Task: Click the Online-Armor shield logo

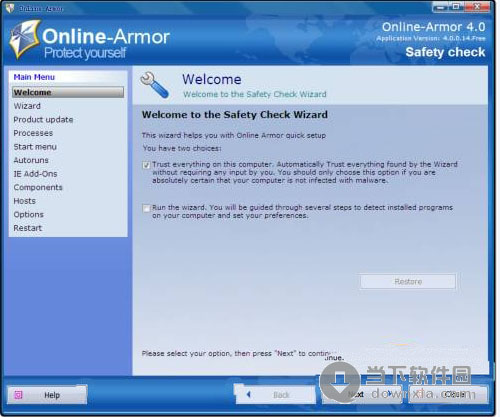Action: click(24, 40)
